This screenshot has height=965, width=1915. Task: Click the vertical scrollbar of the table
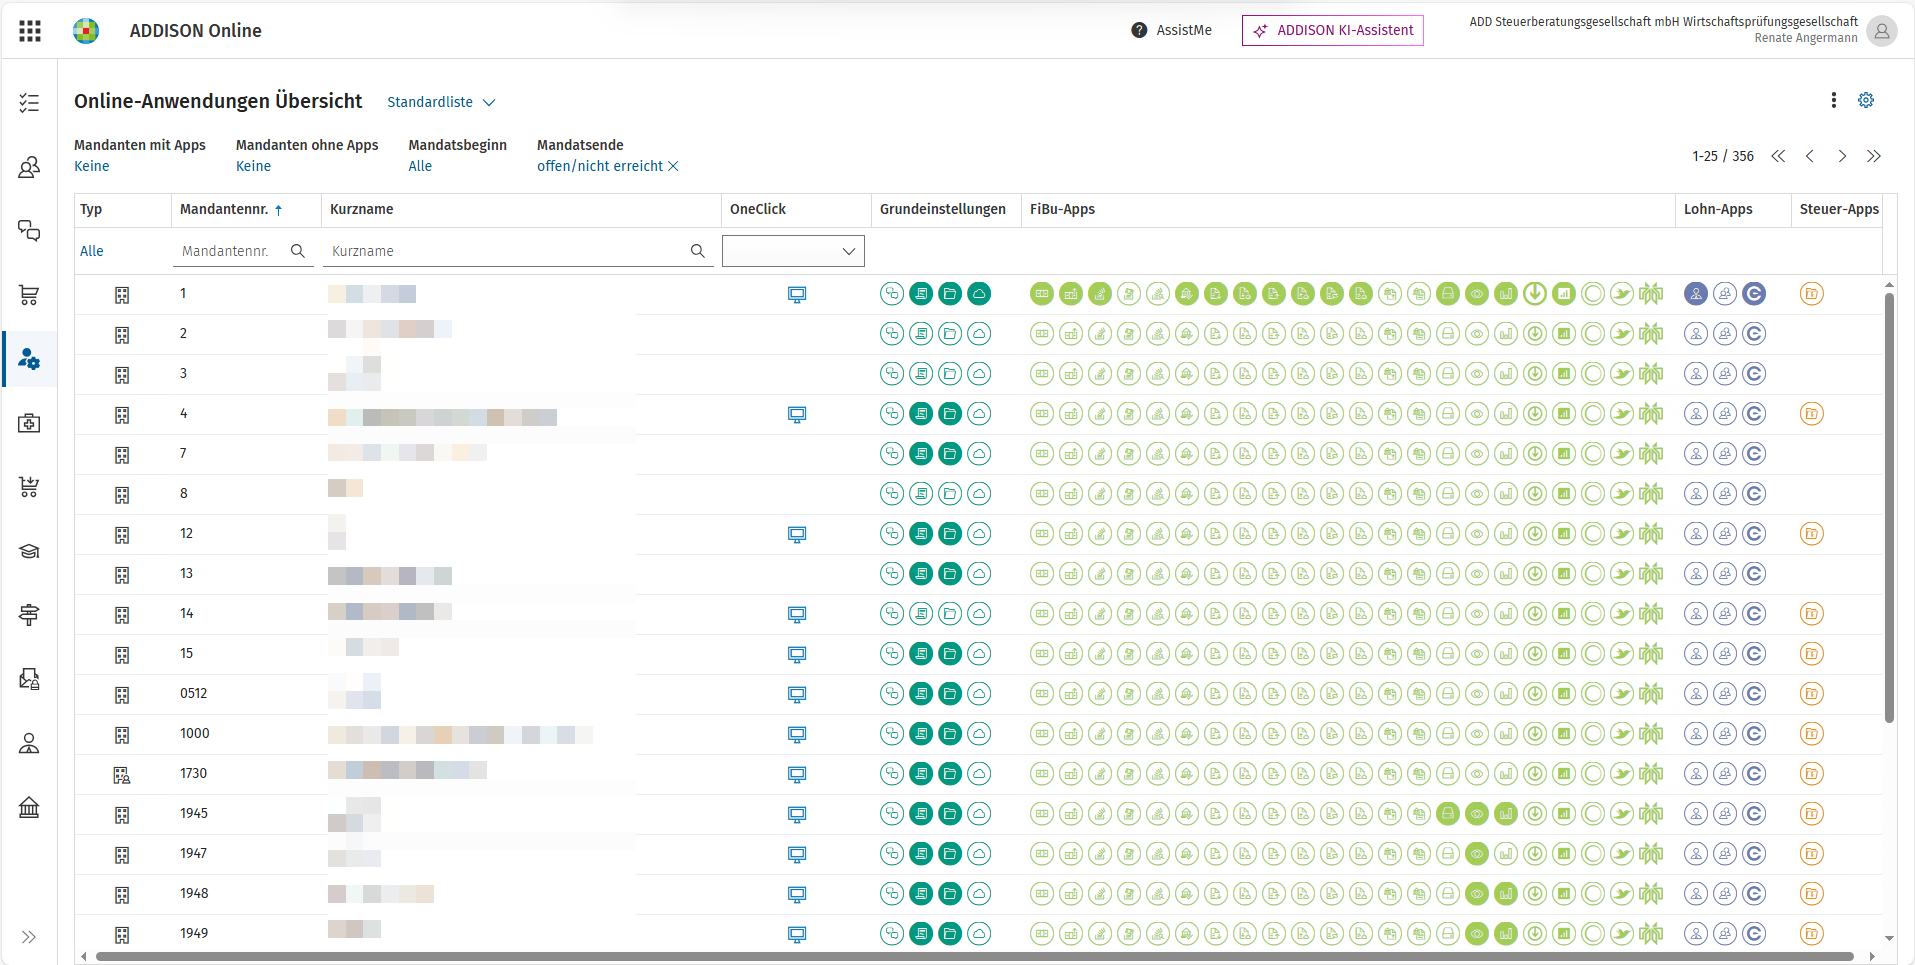click(1889, 507)
